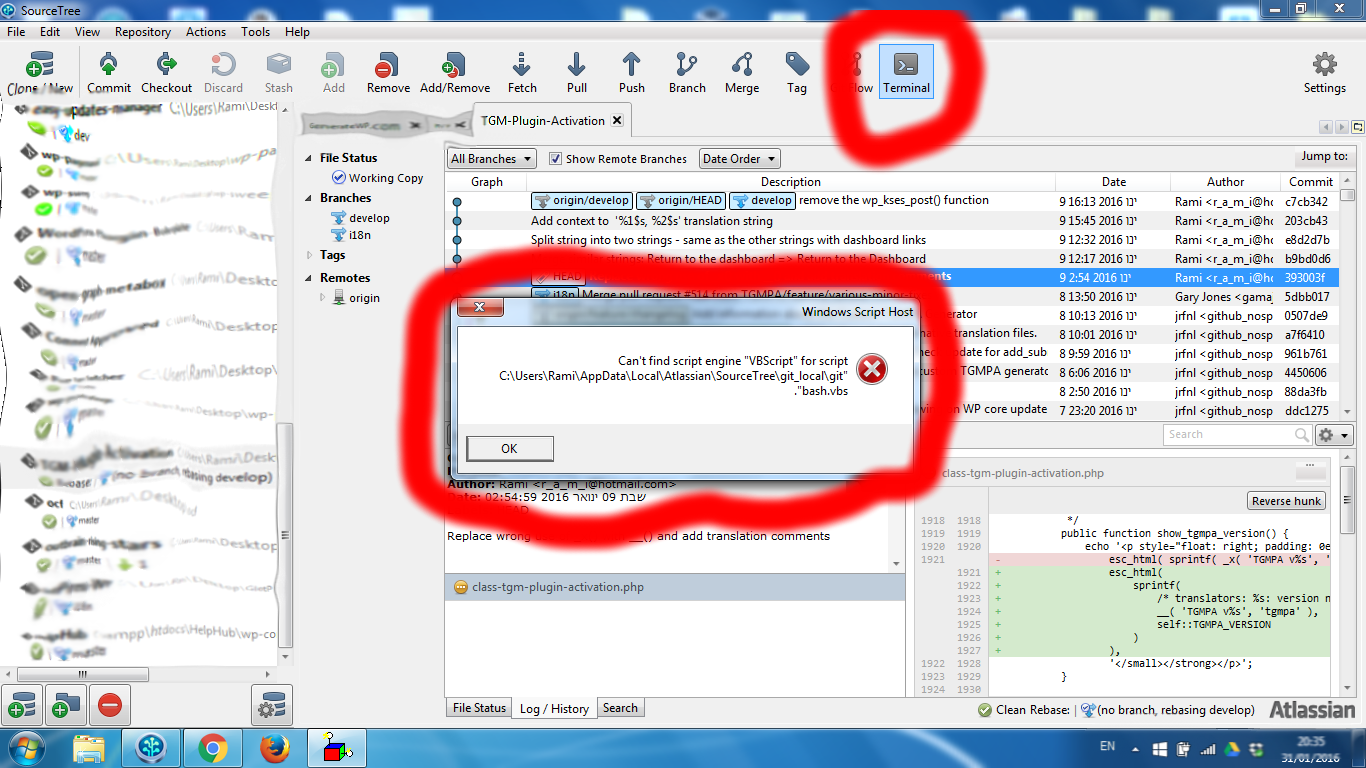The image size is (1366, 768).
Task: Click Jump to: button
Action: 1324,156
